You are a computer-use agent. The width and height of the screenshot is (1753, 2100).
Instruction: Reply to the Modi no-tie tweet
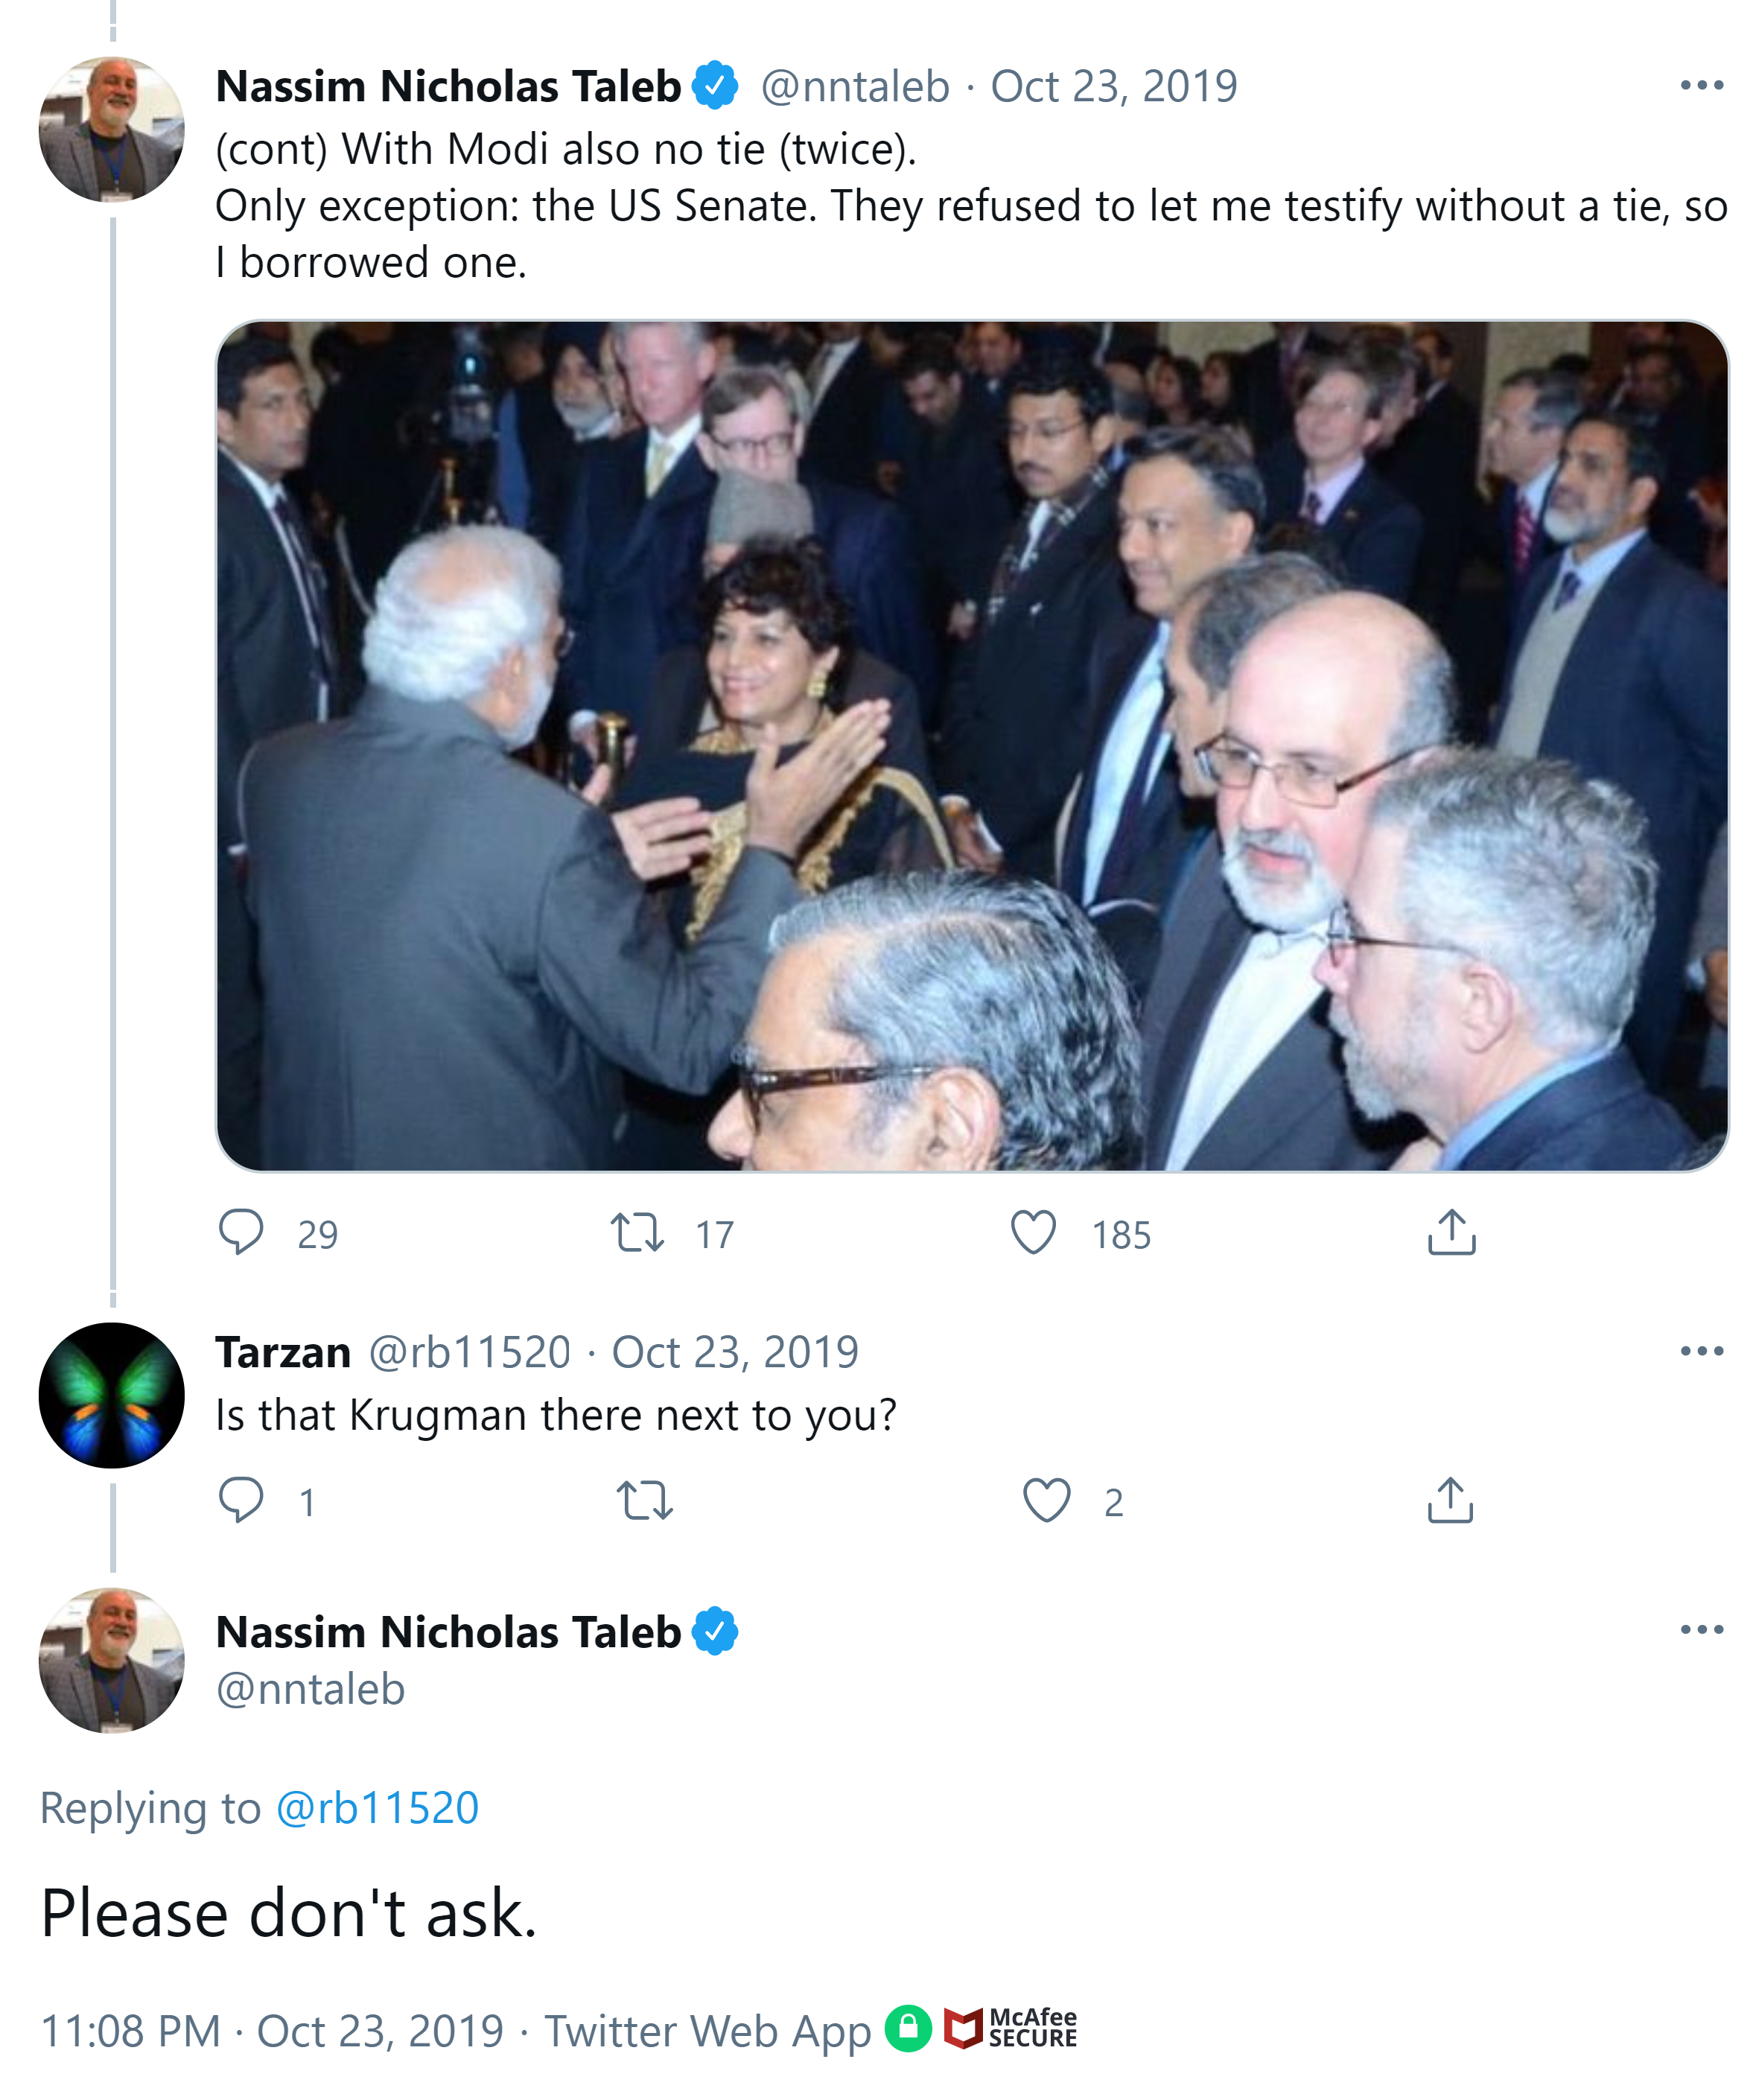241,1232
